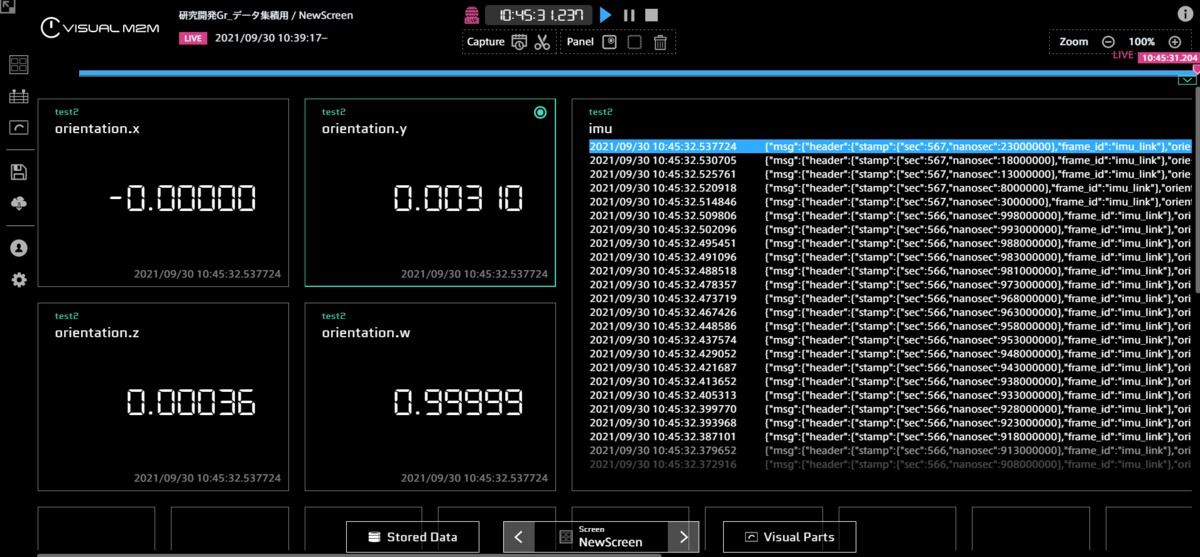Select imu row 10:45:32.520918

(x=890, y=188)
